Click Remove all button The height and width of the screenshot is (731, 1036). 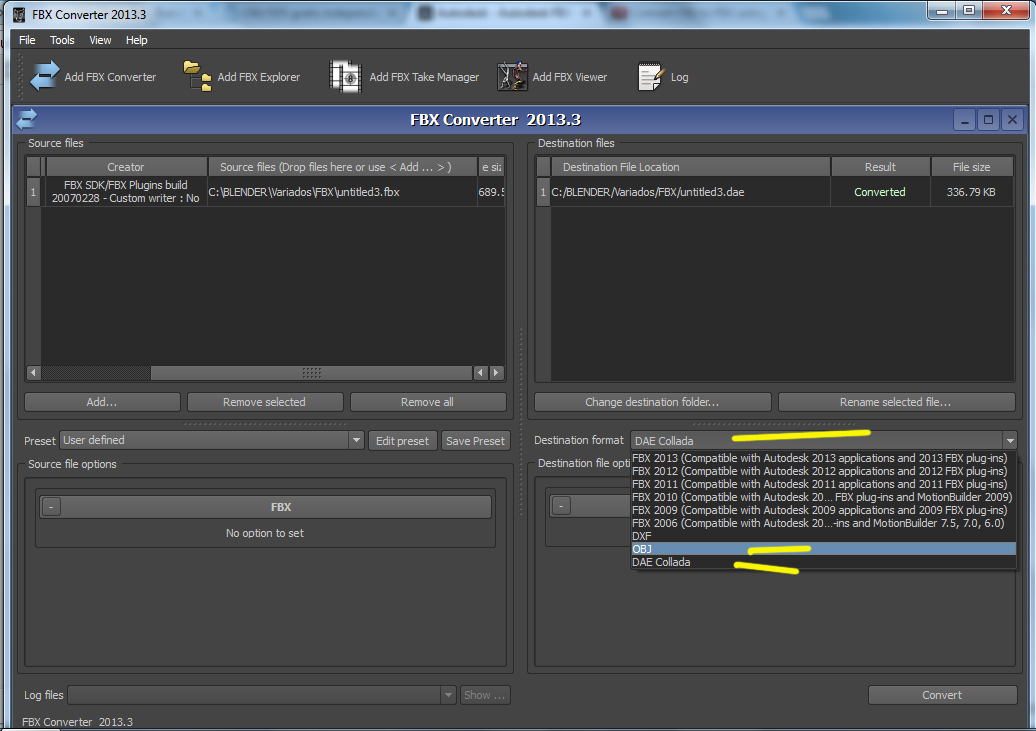(427, 402)
